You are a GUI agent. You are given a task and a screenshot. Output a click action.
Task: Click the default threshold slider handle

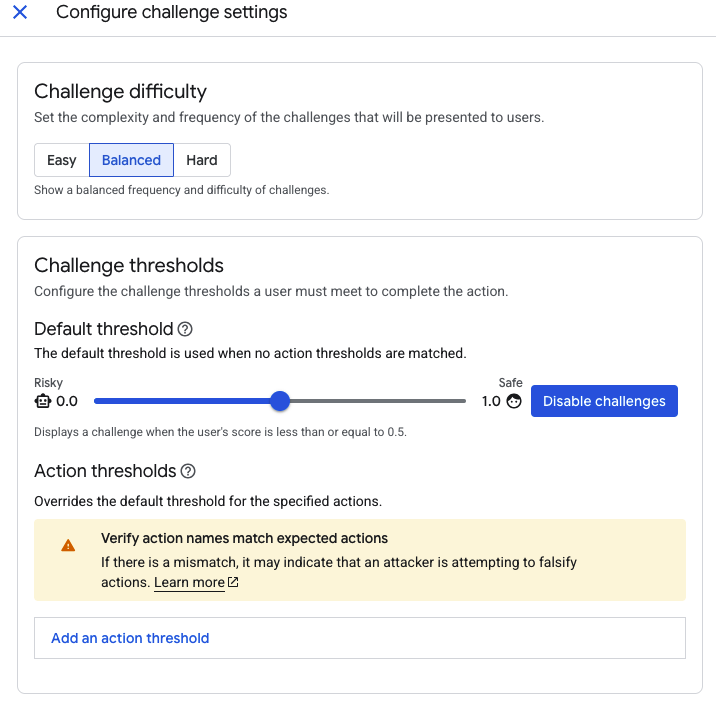280,401
